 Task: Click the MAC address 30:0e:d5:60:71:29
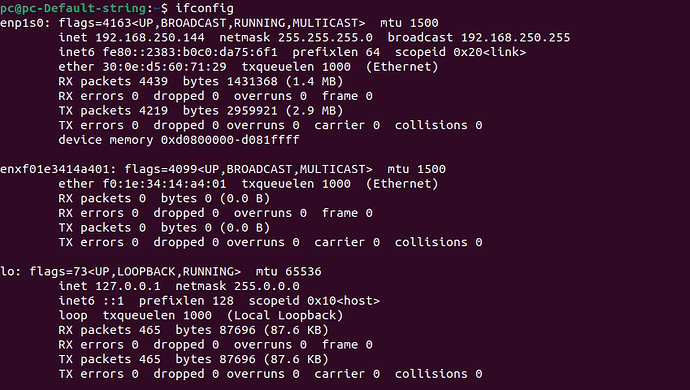click(164, 67)
